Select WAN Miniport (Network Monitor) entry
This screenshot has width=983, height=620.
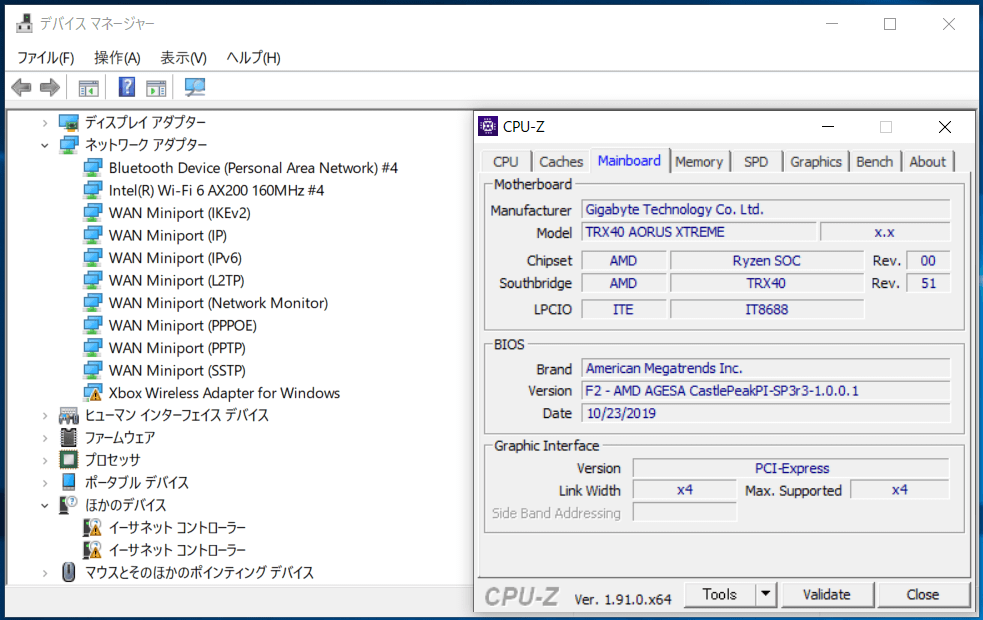pyautogui.click(x=218, y=303)
